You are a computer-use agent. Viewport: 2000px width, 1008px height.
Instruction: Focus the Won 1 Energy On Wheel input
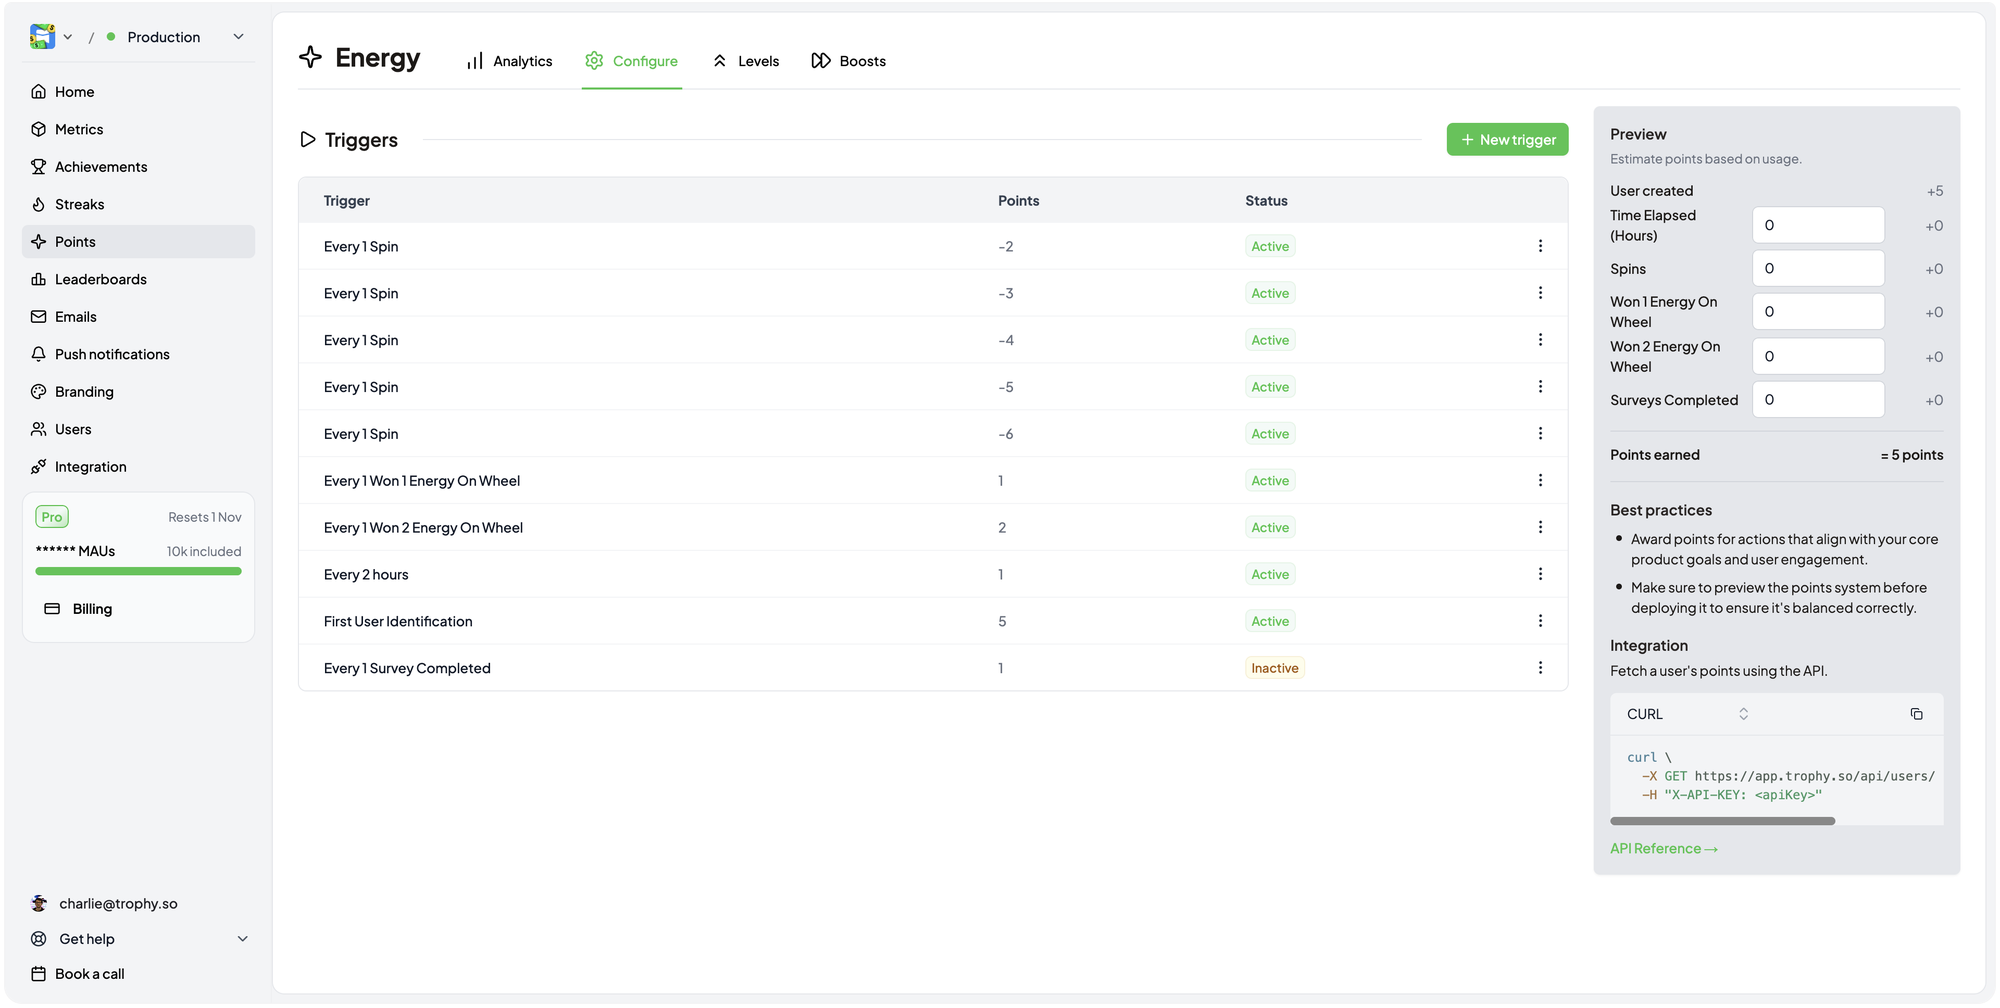click(x=1818, y=312)
